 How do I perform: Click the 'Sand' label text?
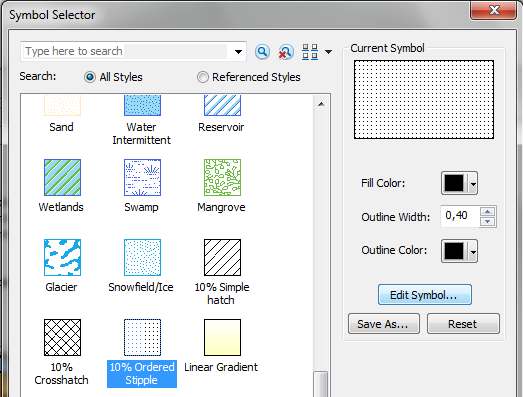(x=61, y=127)
